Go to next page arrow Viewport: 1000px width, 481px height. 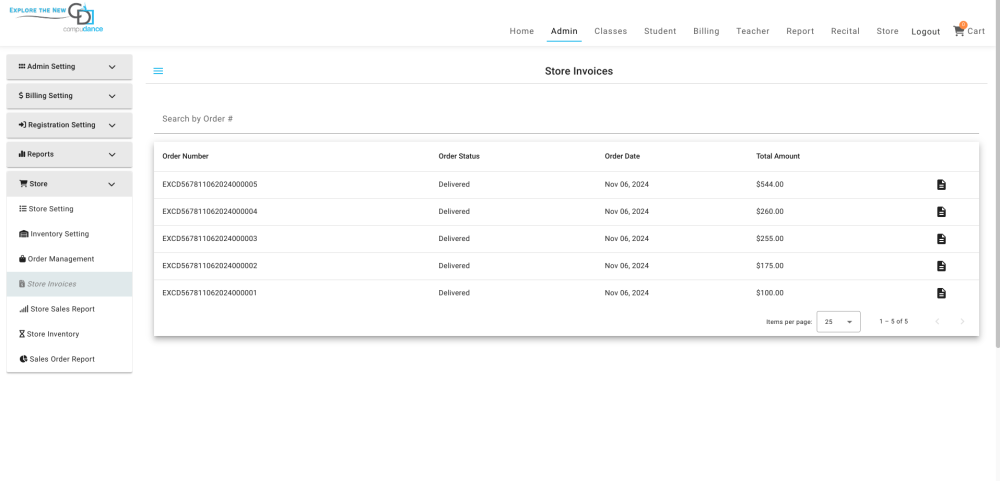pos(962,322)
